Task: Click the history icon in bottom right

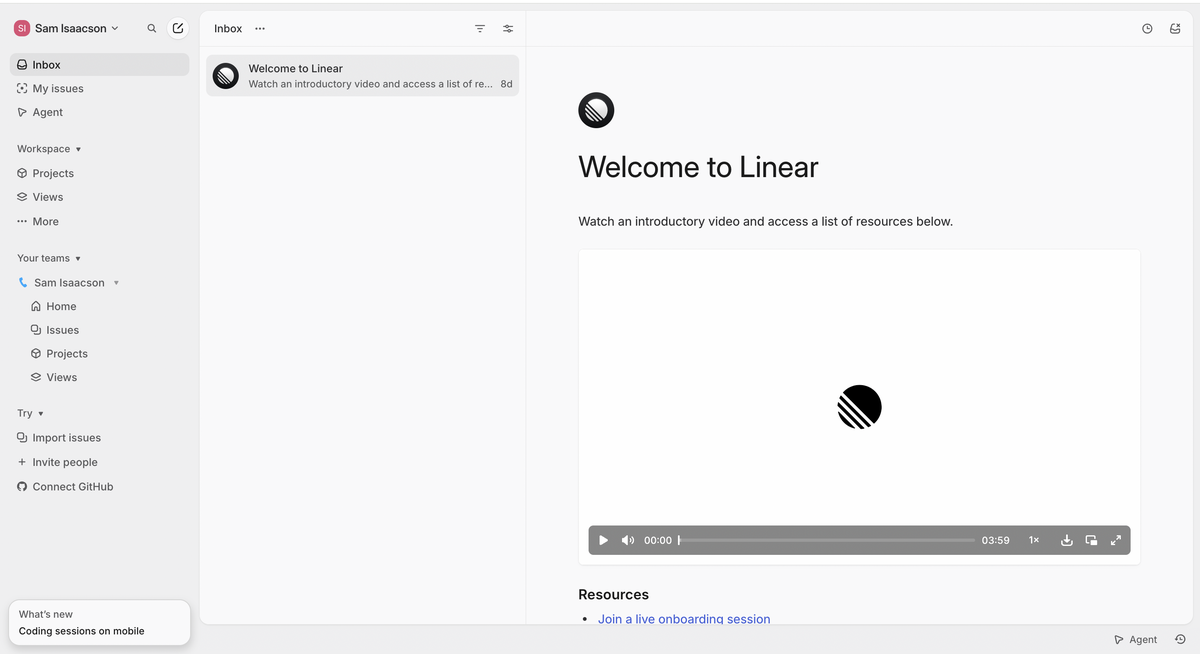Action: point(1180,640)
